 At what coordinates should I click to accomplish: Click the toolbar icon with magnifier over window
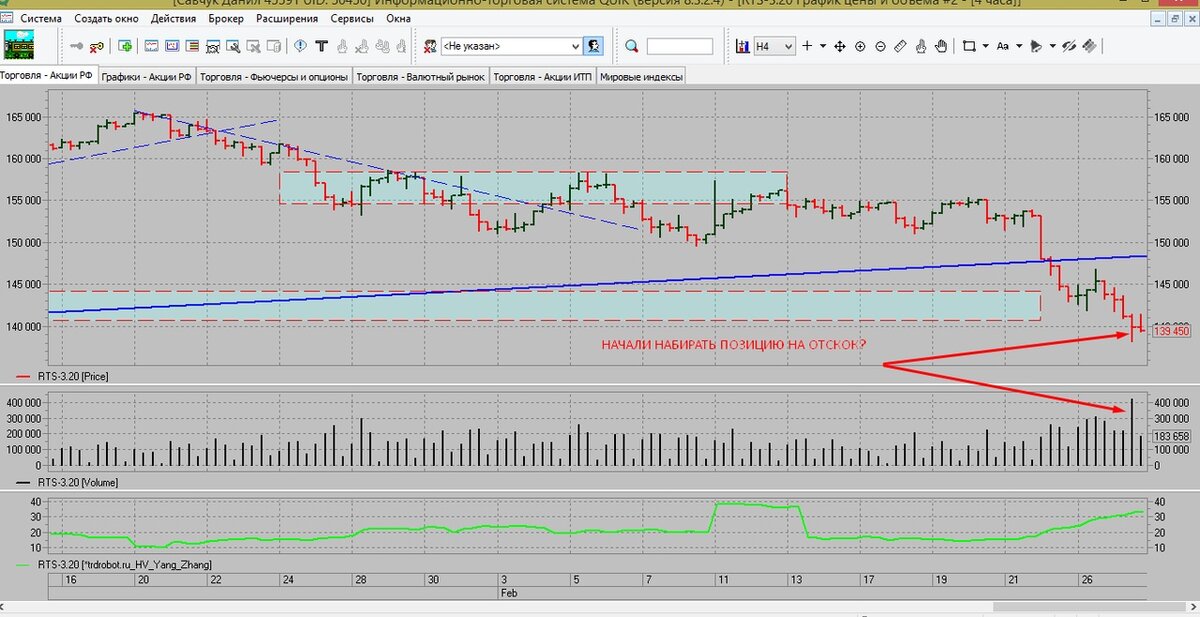click(x=232, y=46)
